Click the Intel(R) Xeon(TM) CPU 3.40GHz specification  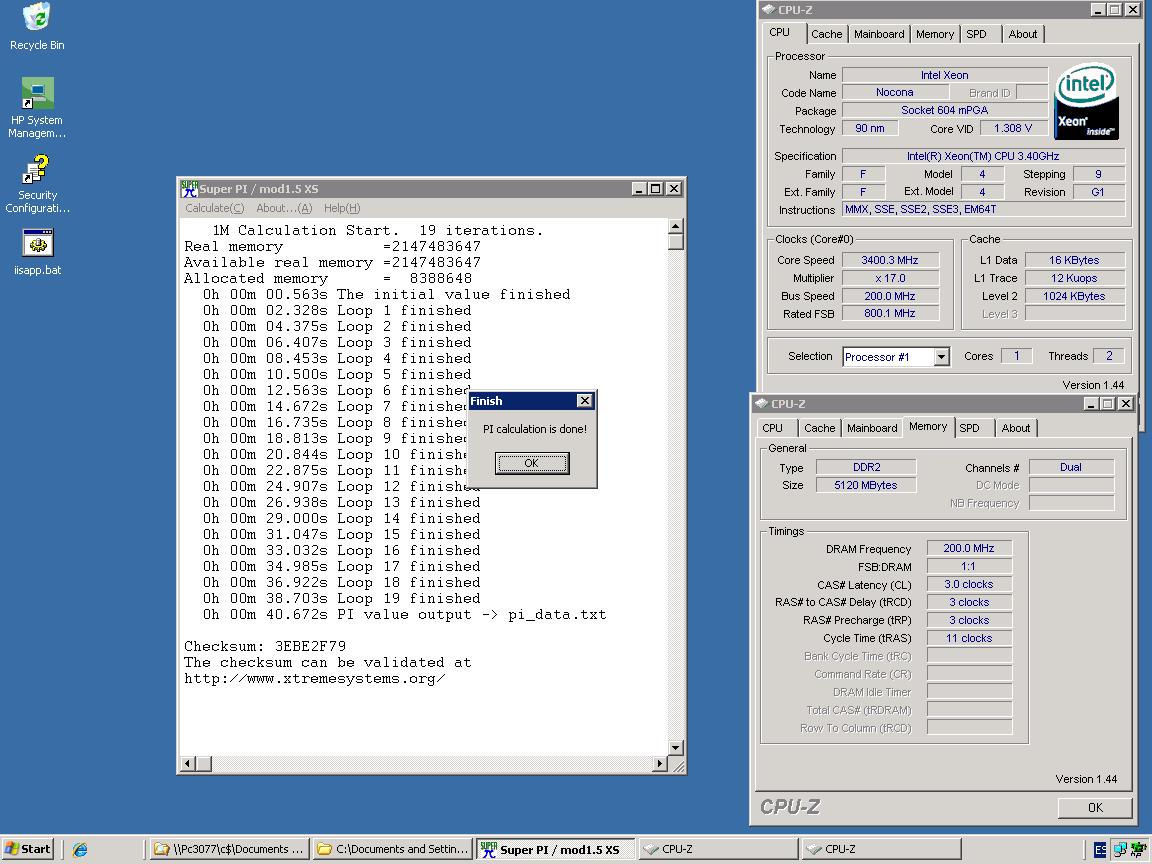tap(982, 156)
